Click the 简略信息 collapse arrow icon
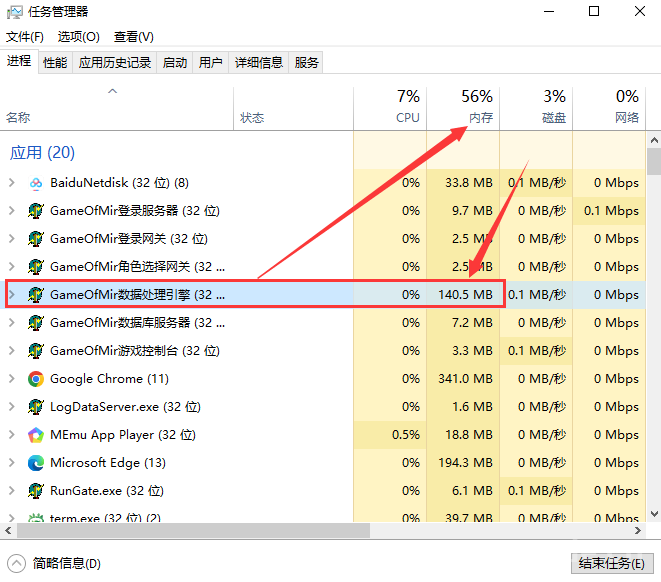 [16, 563]
